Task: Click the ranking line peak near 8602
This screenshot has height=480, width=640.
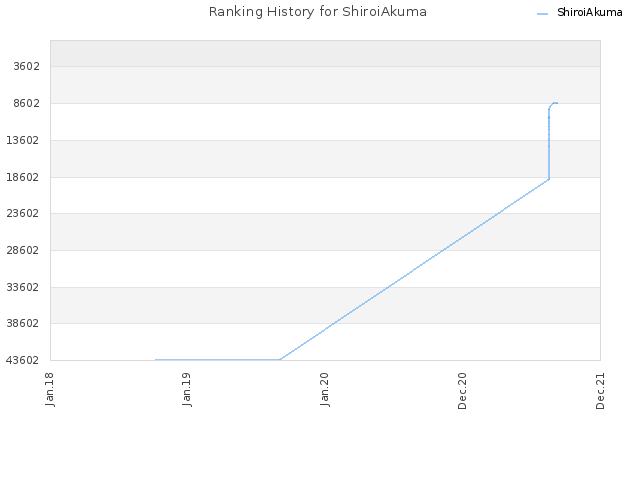Action: click(x=554, y=103)
